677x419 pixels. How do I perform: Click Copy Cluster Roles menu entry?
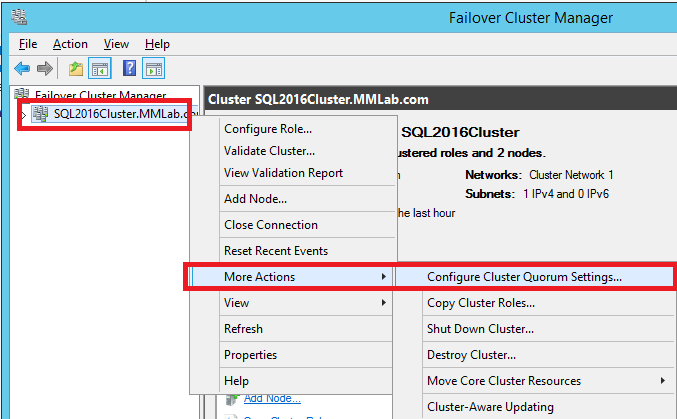[x=481, y=303]
